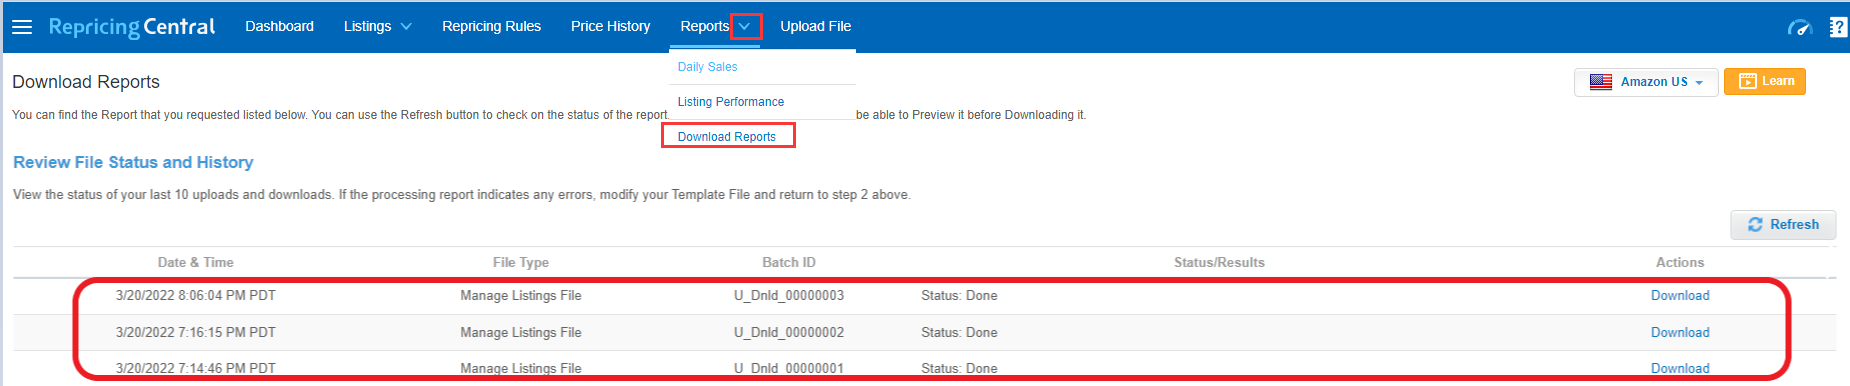Screen dimensions: 1850x386
Task: Choose Daily Sales from Reports submenu
Action: click(707, 67)
